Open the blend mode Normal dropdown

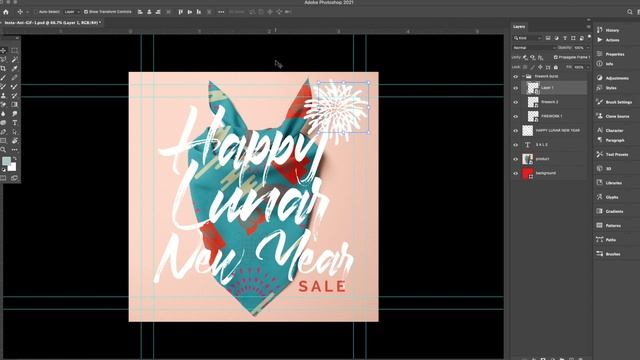534,48
